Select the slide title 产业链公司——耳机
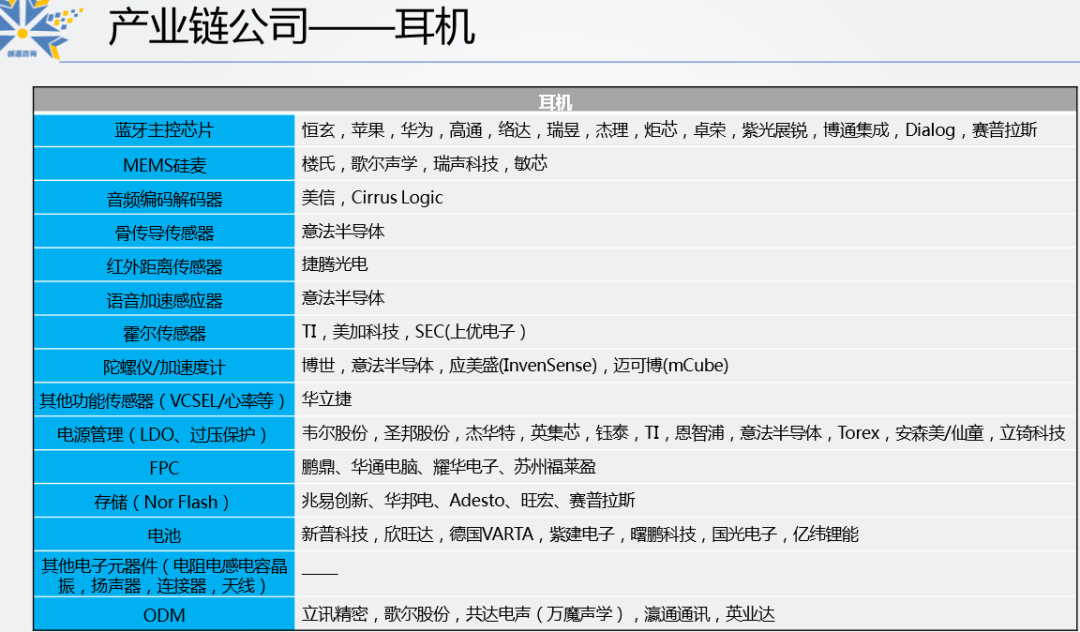1080x632 pixels. pos(291,29)
